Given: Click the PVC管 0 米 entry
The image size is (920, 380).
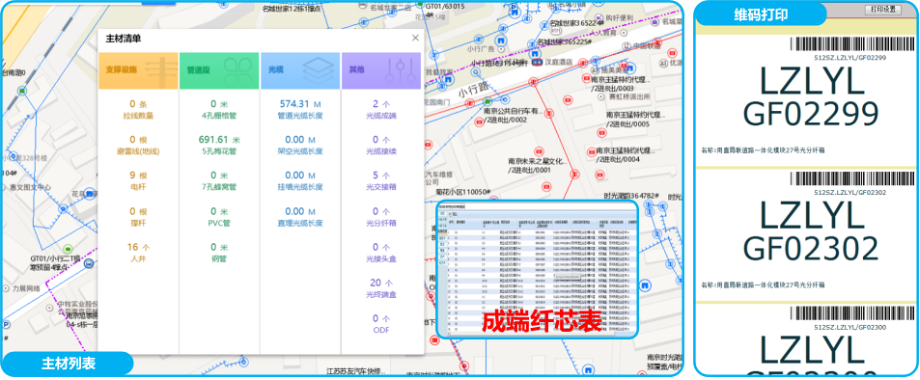Looking at the screenshot, I should click(219, 216).
